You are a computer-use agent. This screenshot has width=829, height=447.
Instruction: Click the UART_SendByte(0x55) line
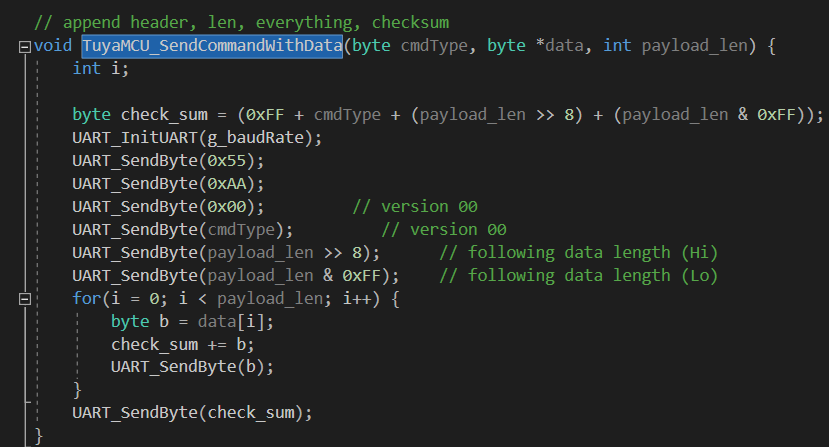(x=168, y=161)
